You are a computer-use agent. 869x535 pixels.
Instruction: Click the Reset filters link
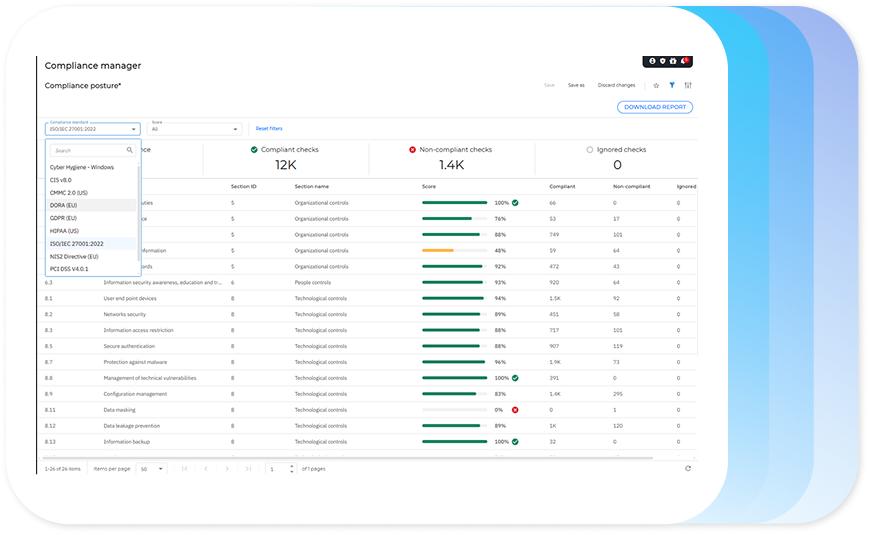[269, 129]
